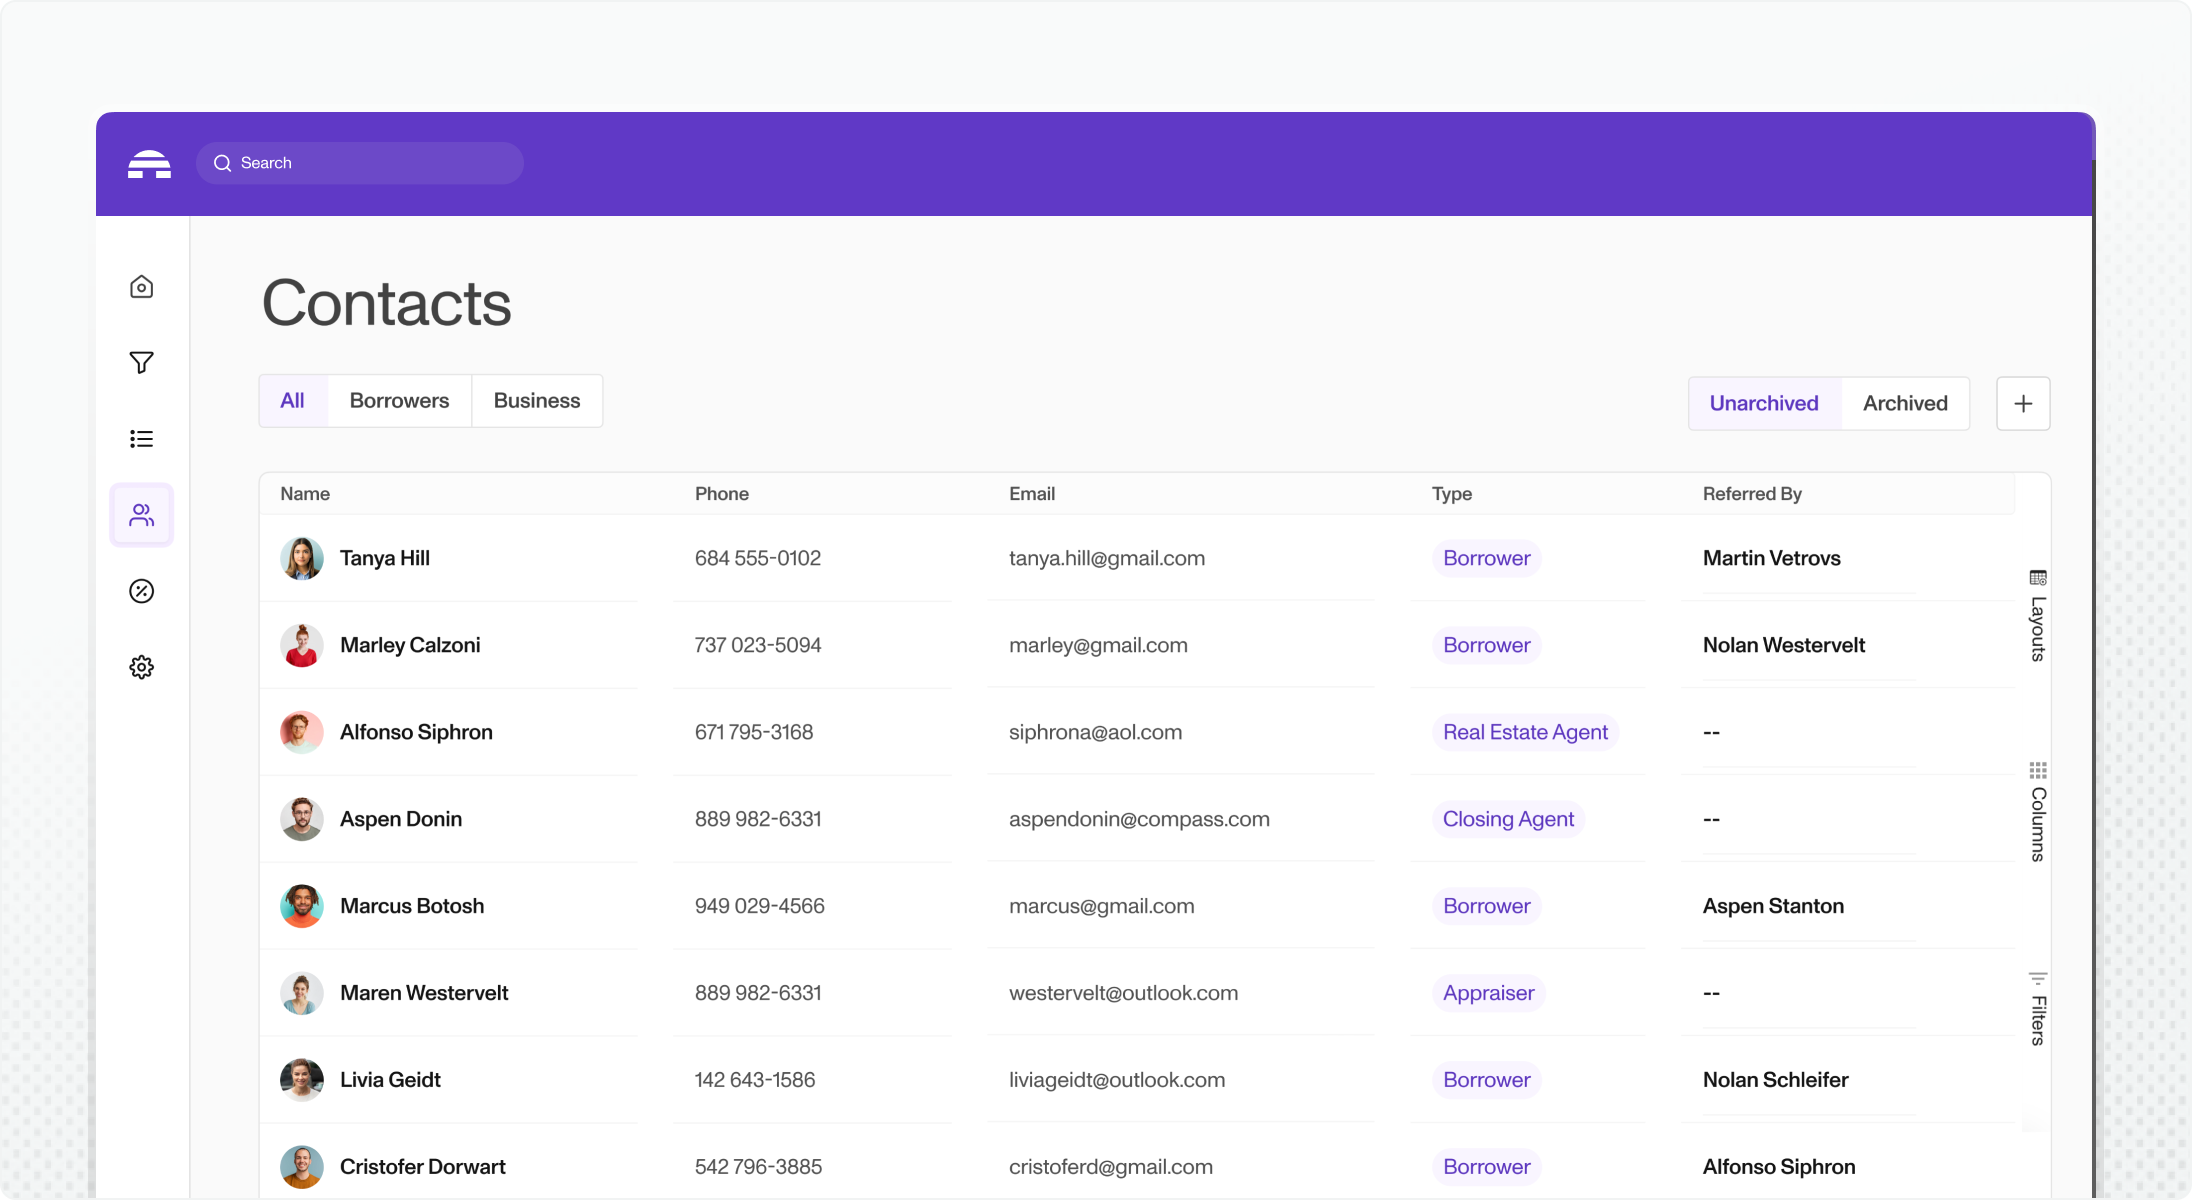The image size is (2192, 1200).
Task: Open the percent rates icon in sidebar
Action: coord(141,591)
